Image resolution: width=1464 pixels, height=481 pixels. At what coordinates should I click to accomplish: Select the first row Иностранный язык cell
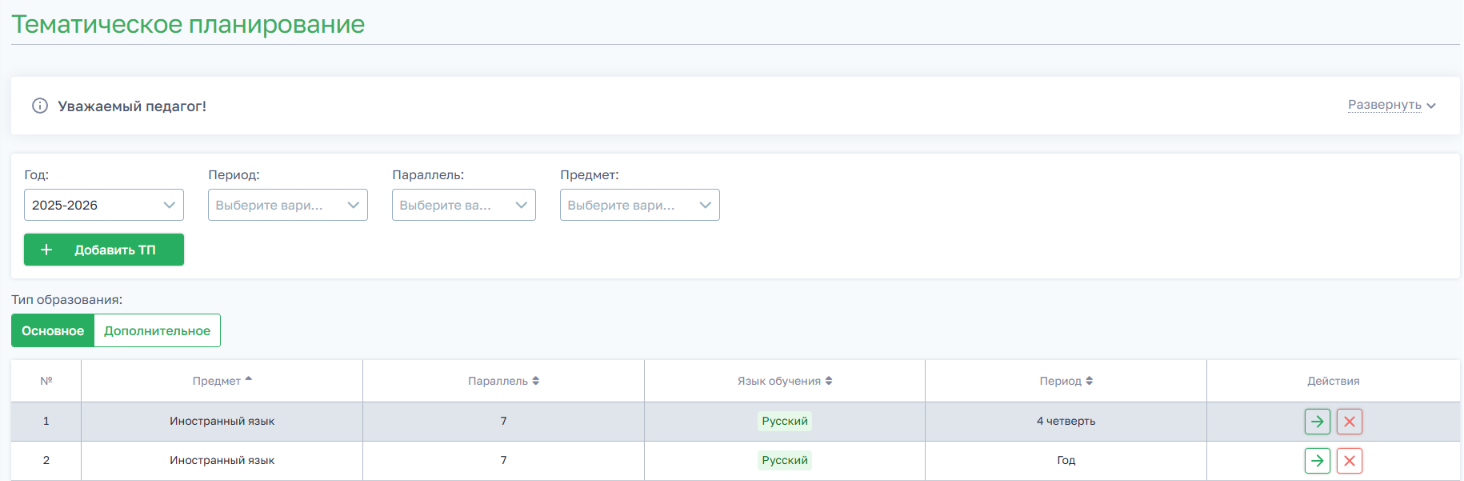pos(222,422)
